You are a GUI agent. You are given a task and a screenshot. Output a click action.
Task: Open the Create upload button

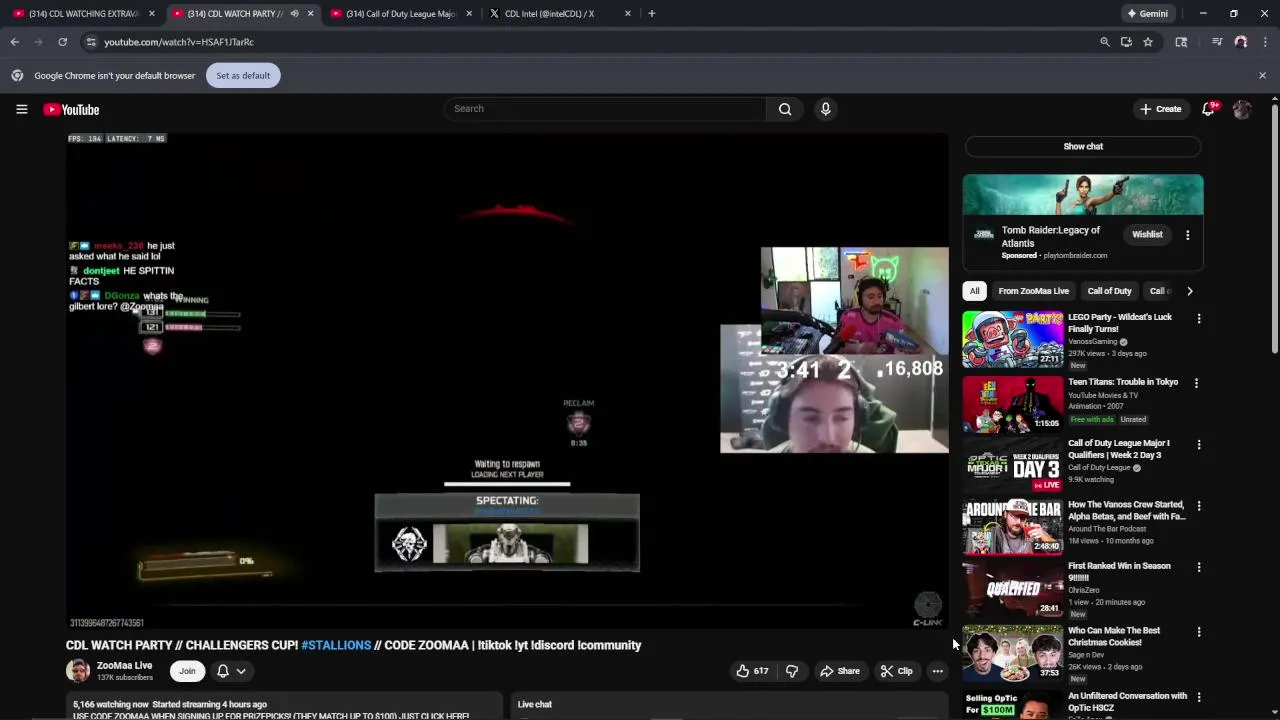coord(1160,109)
